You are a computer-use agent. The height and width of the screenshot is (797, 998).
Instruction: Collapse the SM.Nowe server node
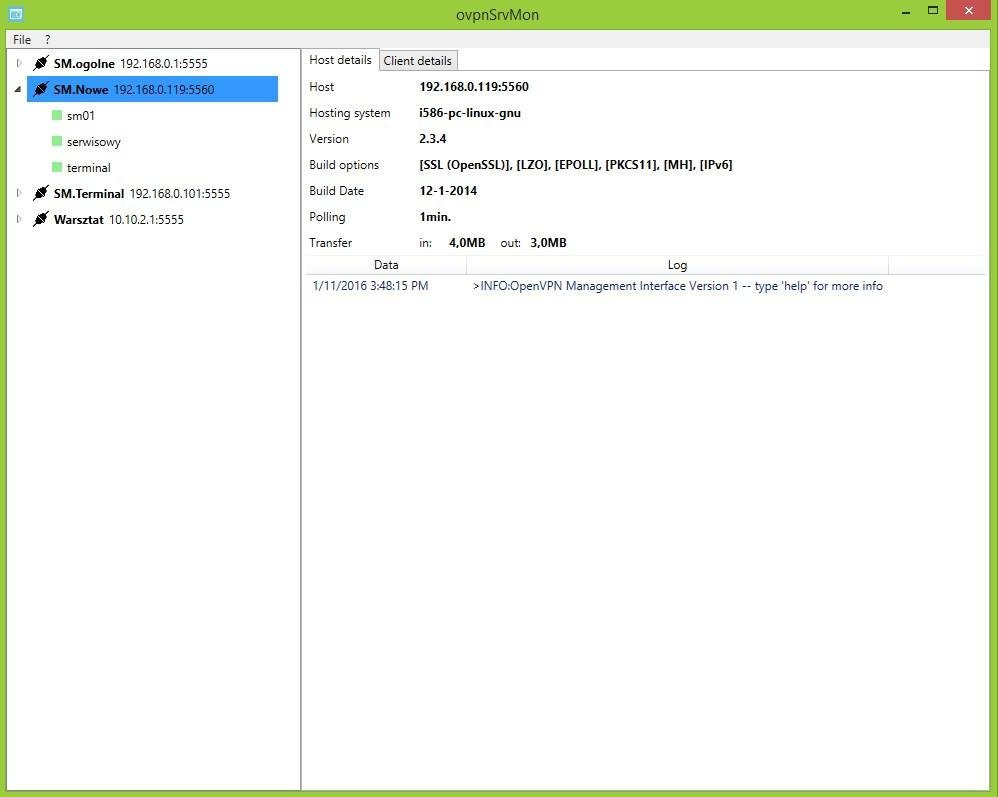[x=18, y=89]
